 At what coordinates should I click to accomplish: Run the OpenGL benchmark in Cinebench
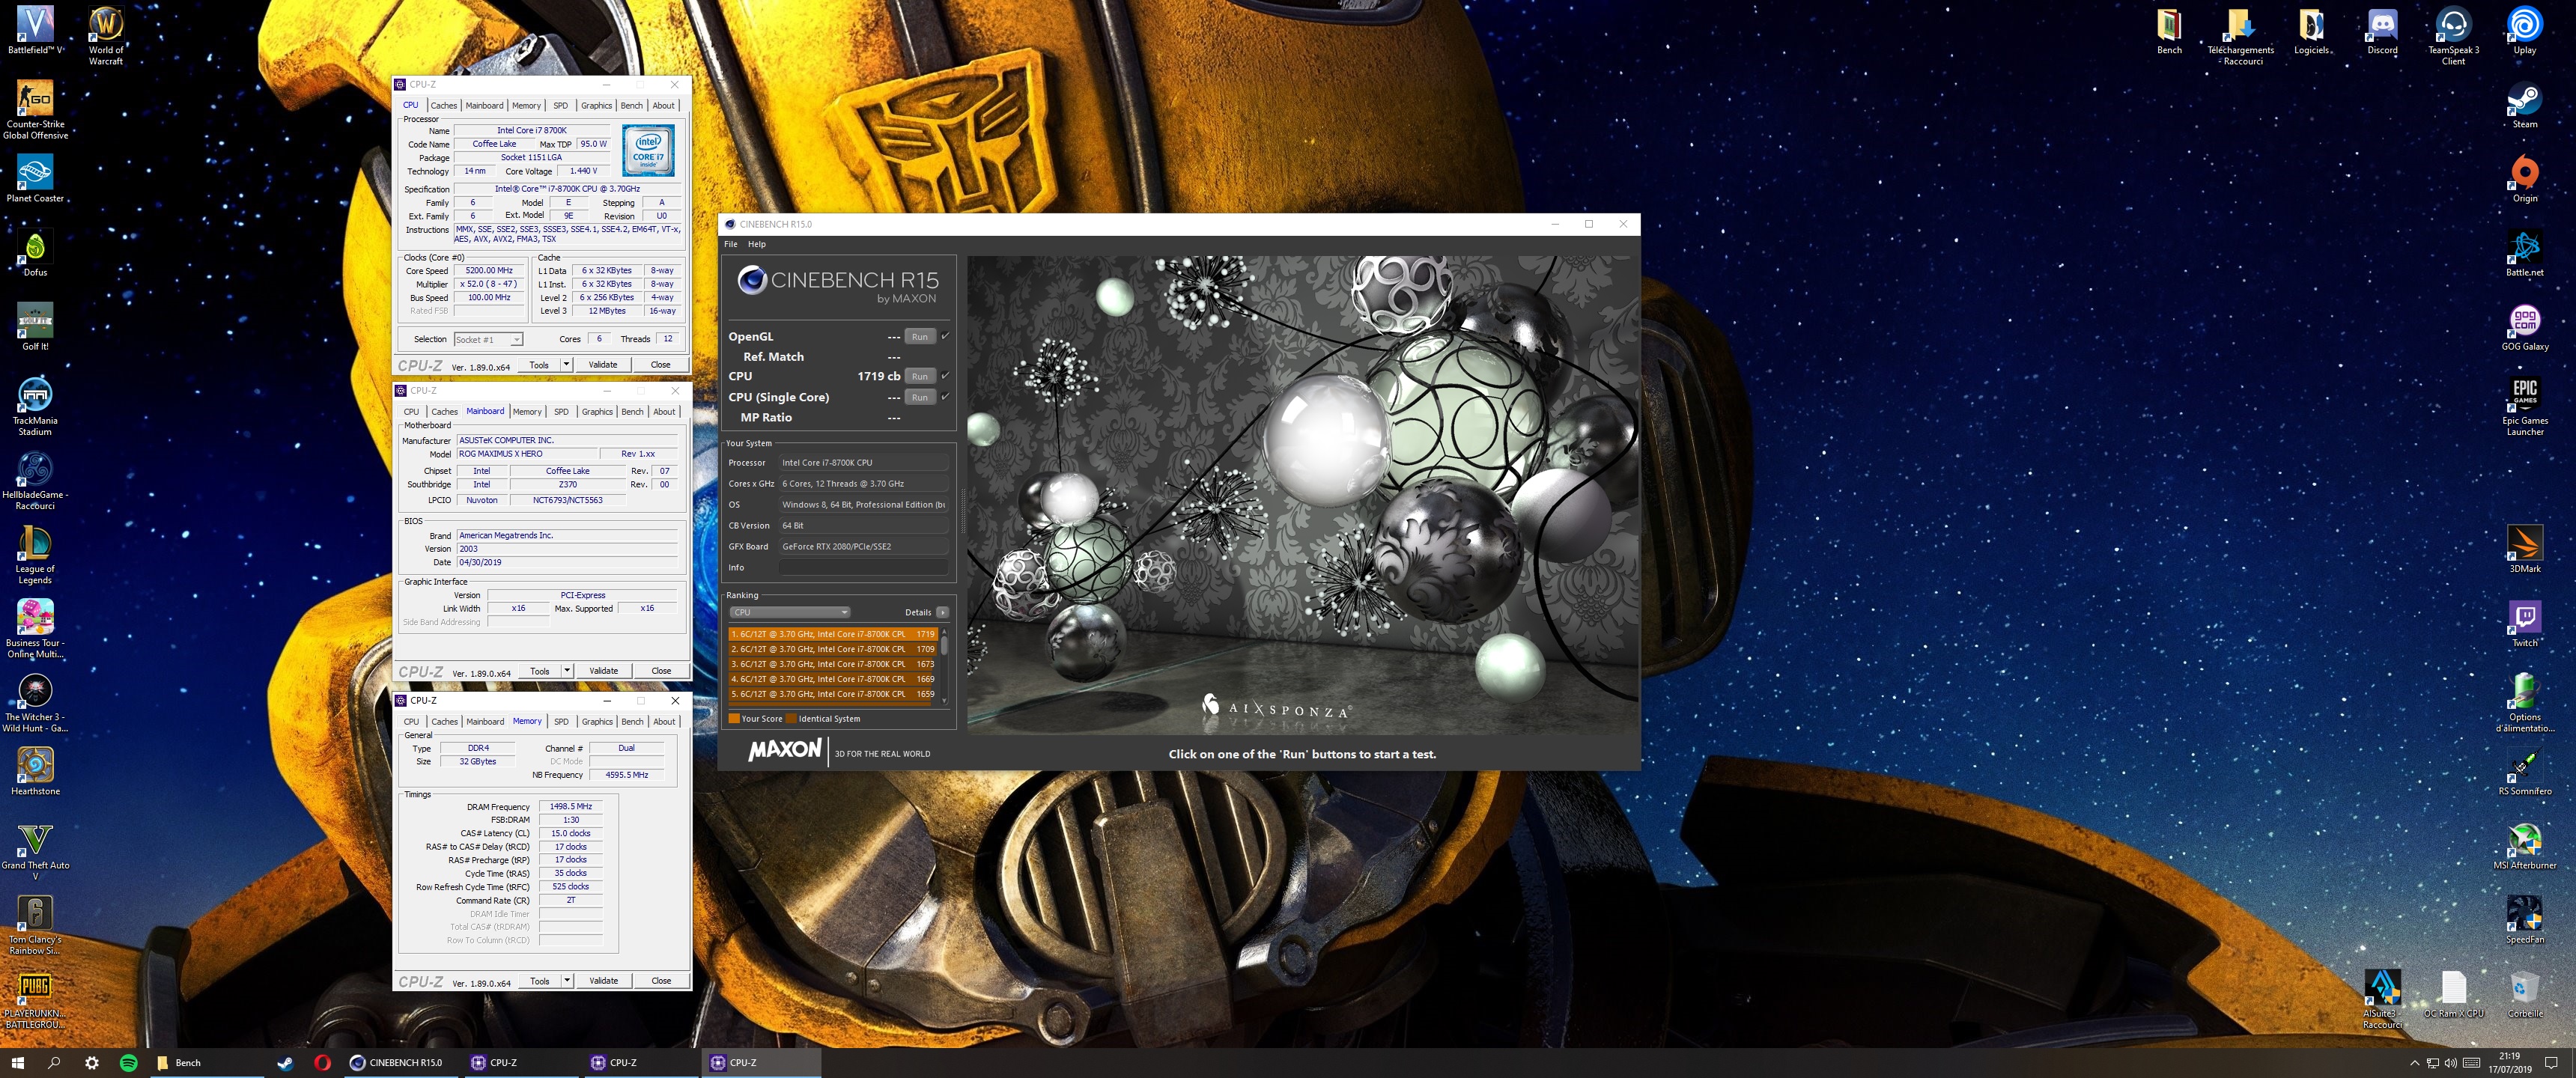tap(920, 336)
